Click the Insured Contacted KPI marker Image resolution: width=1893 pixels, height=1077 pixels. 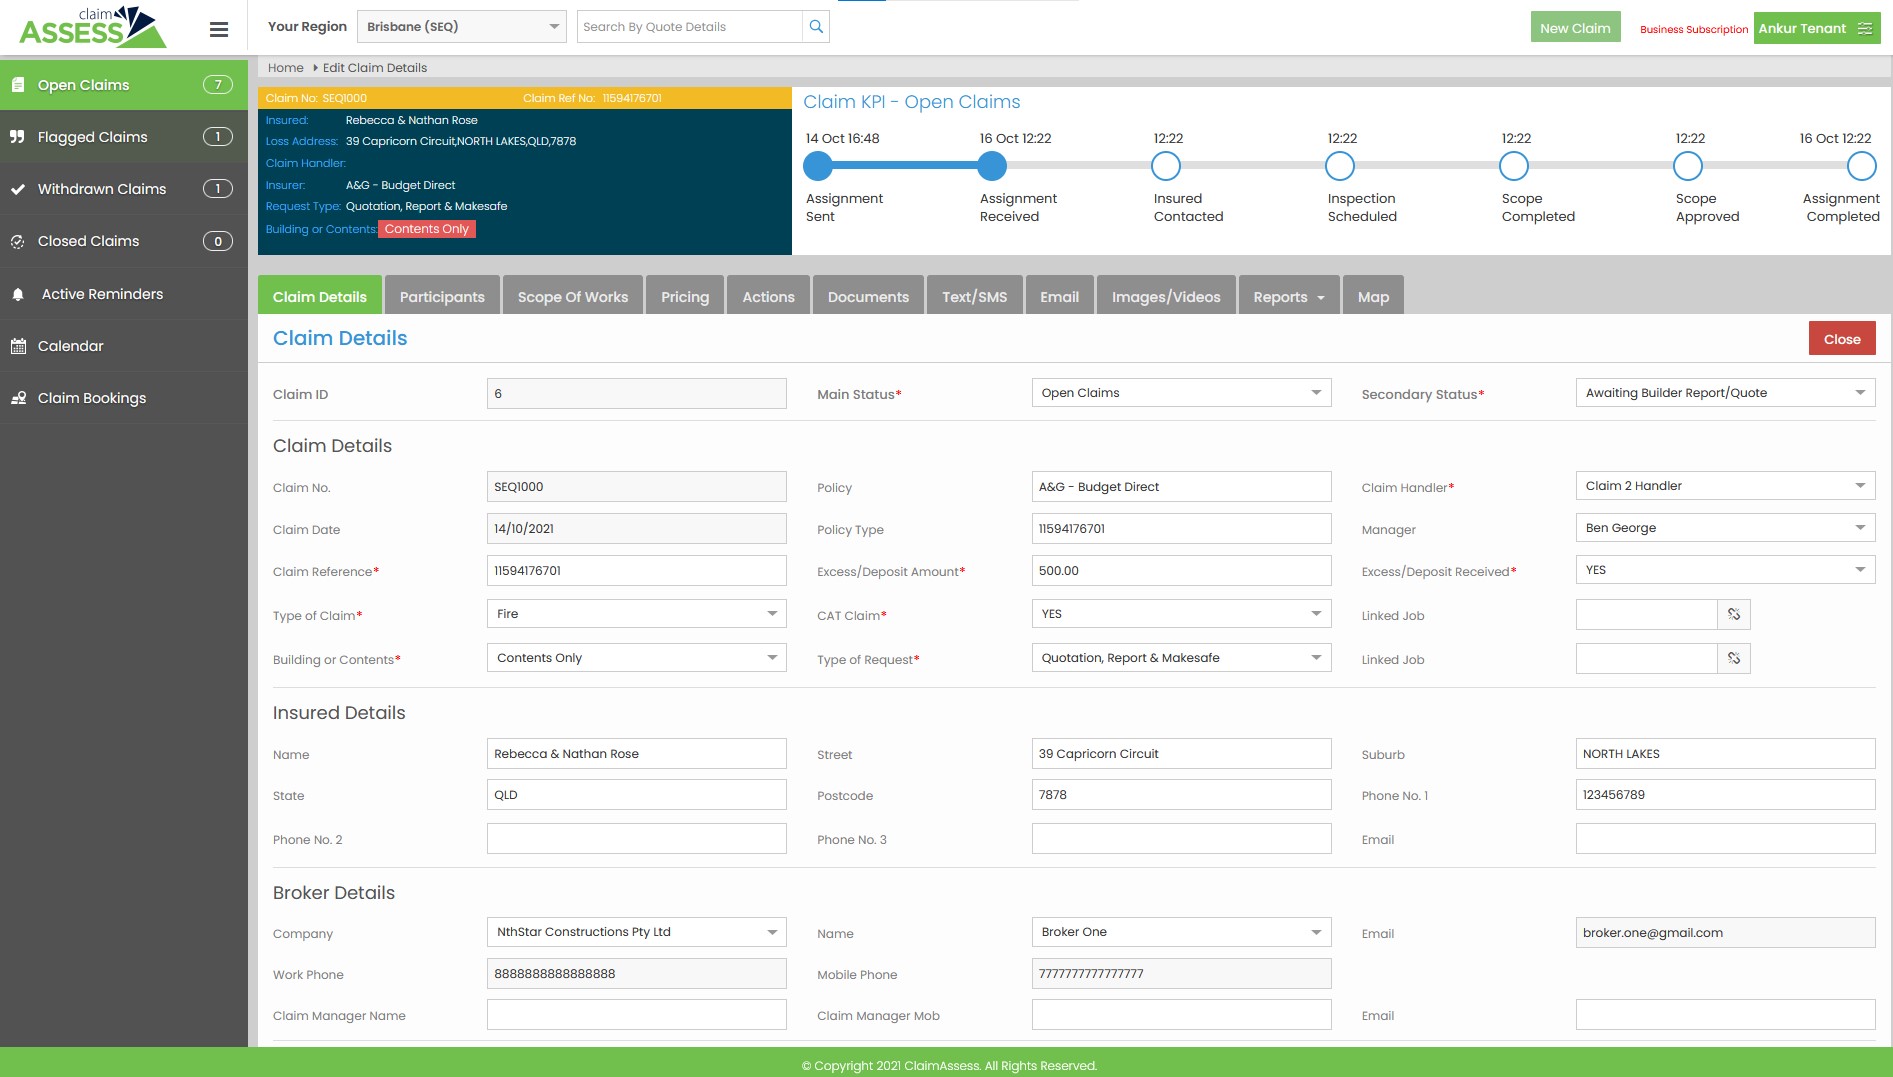(1166, 166)
